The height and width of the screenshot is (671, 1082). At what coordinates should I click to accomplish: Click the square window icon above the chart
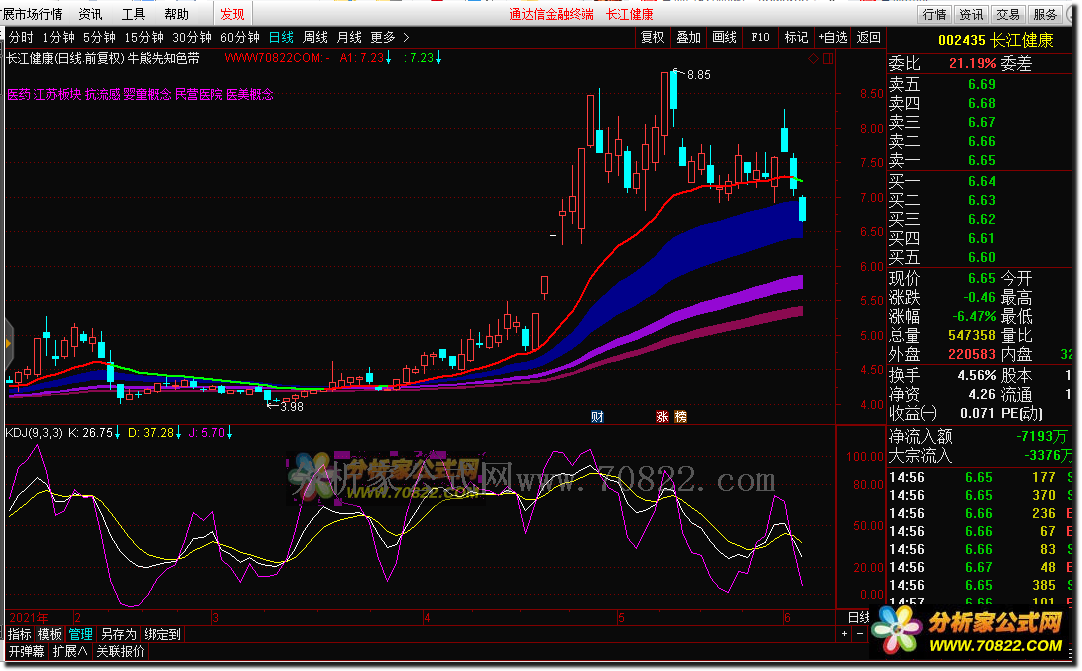tap(828, 59)
